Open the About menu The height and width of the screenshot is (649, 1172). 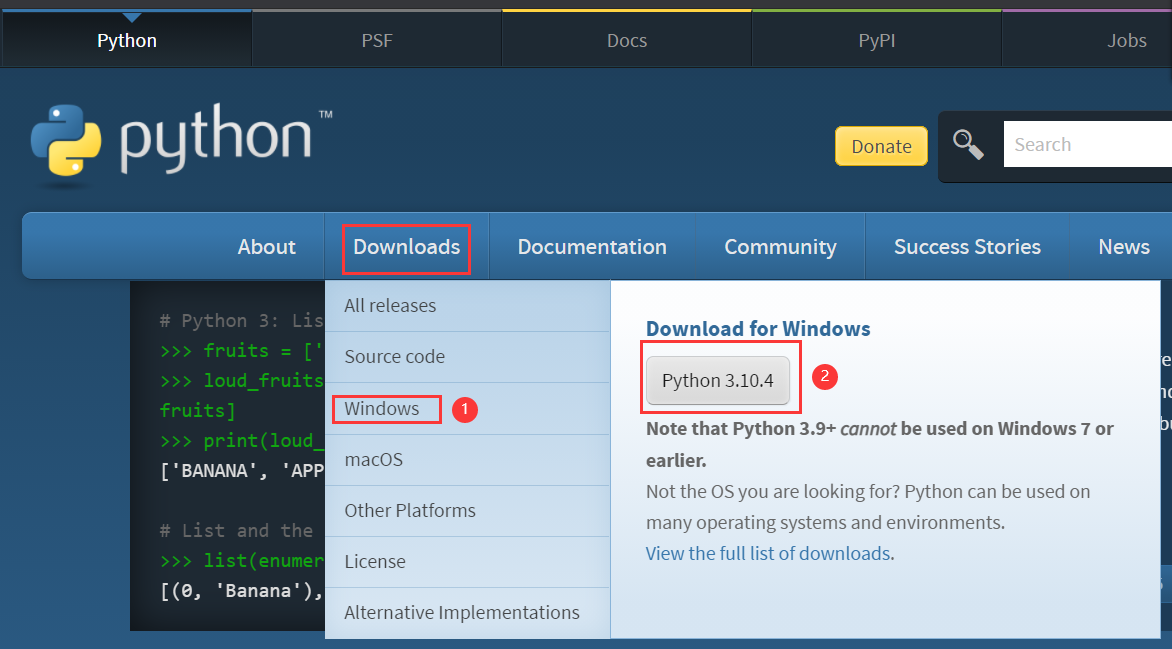266,247
